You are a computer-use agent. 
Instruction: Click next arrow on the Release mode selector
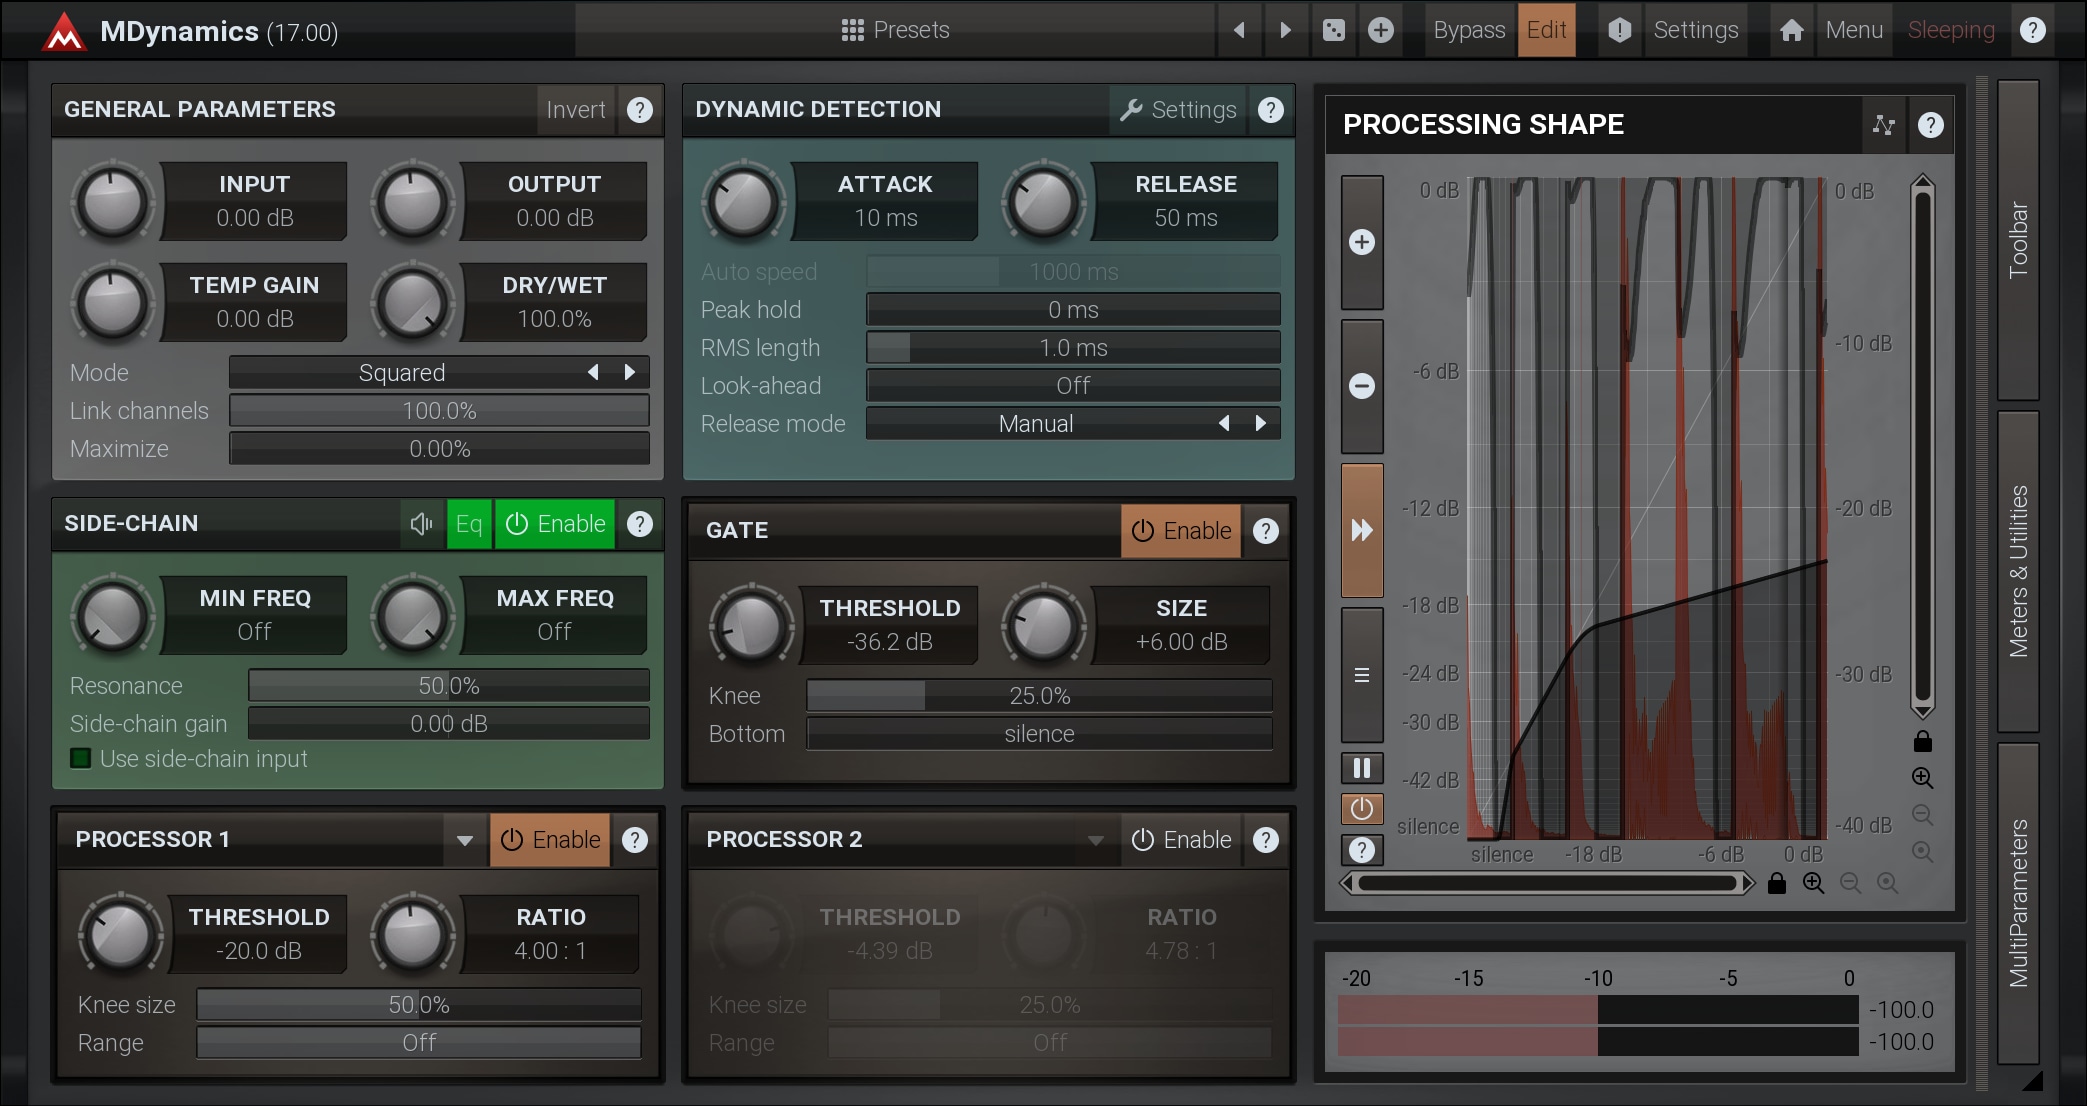1260,424
